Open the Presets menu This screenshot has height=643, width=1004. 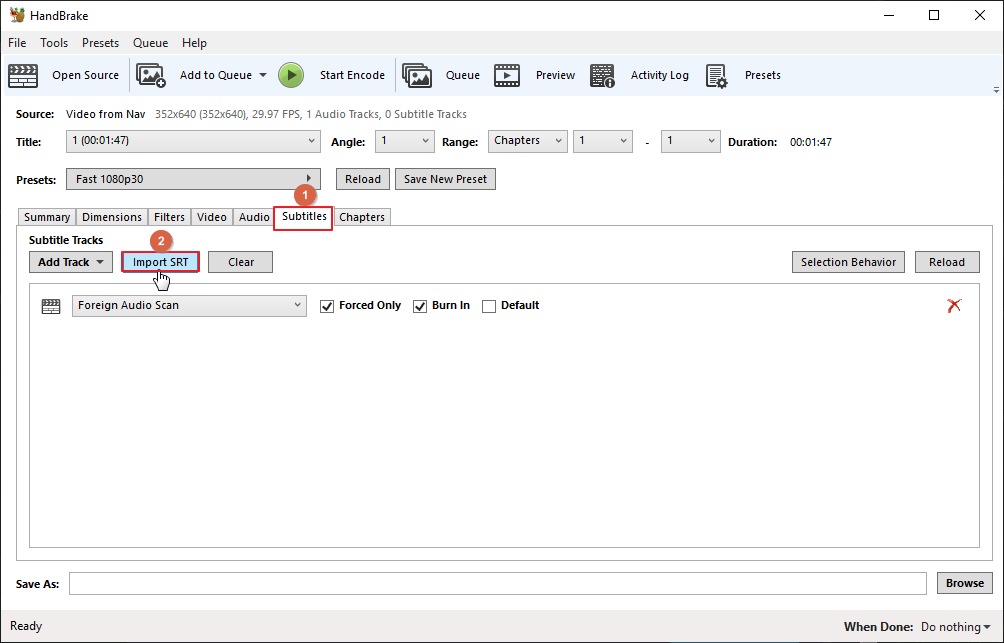101,43
